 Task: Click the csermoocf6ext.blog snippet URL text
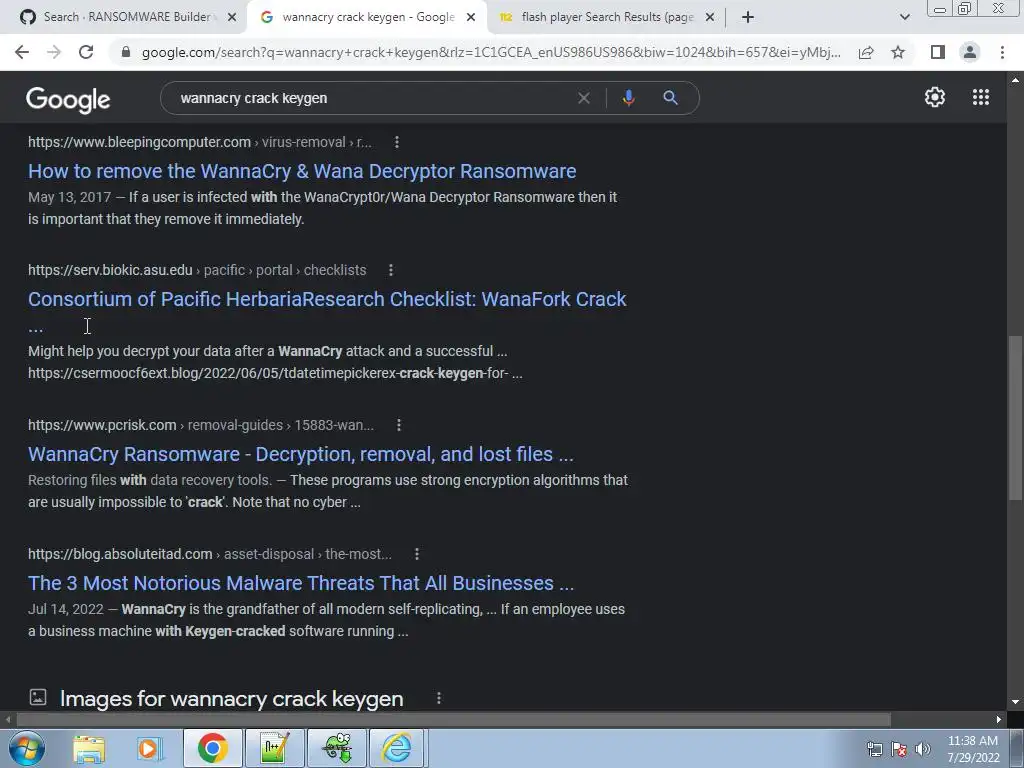click(275, 373)
